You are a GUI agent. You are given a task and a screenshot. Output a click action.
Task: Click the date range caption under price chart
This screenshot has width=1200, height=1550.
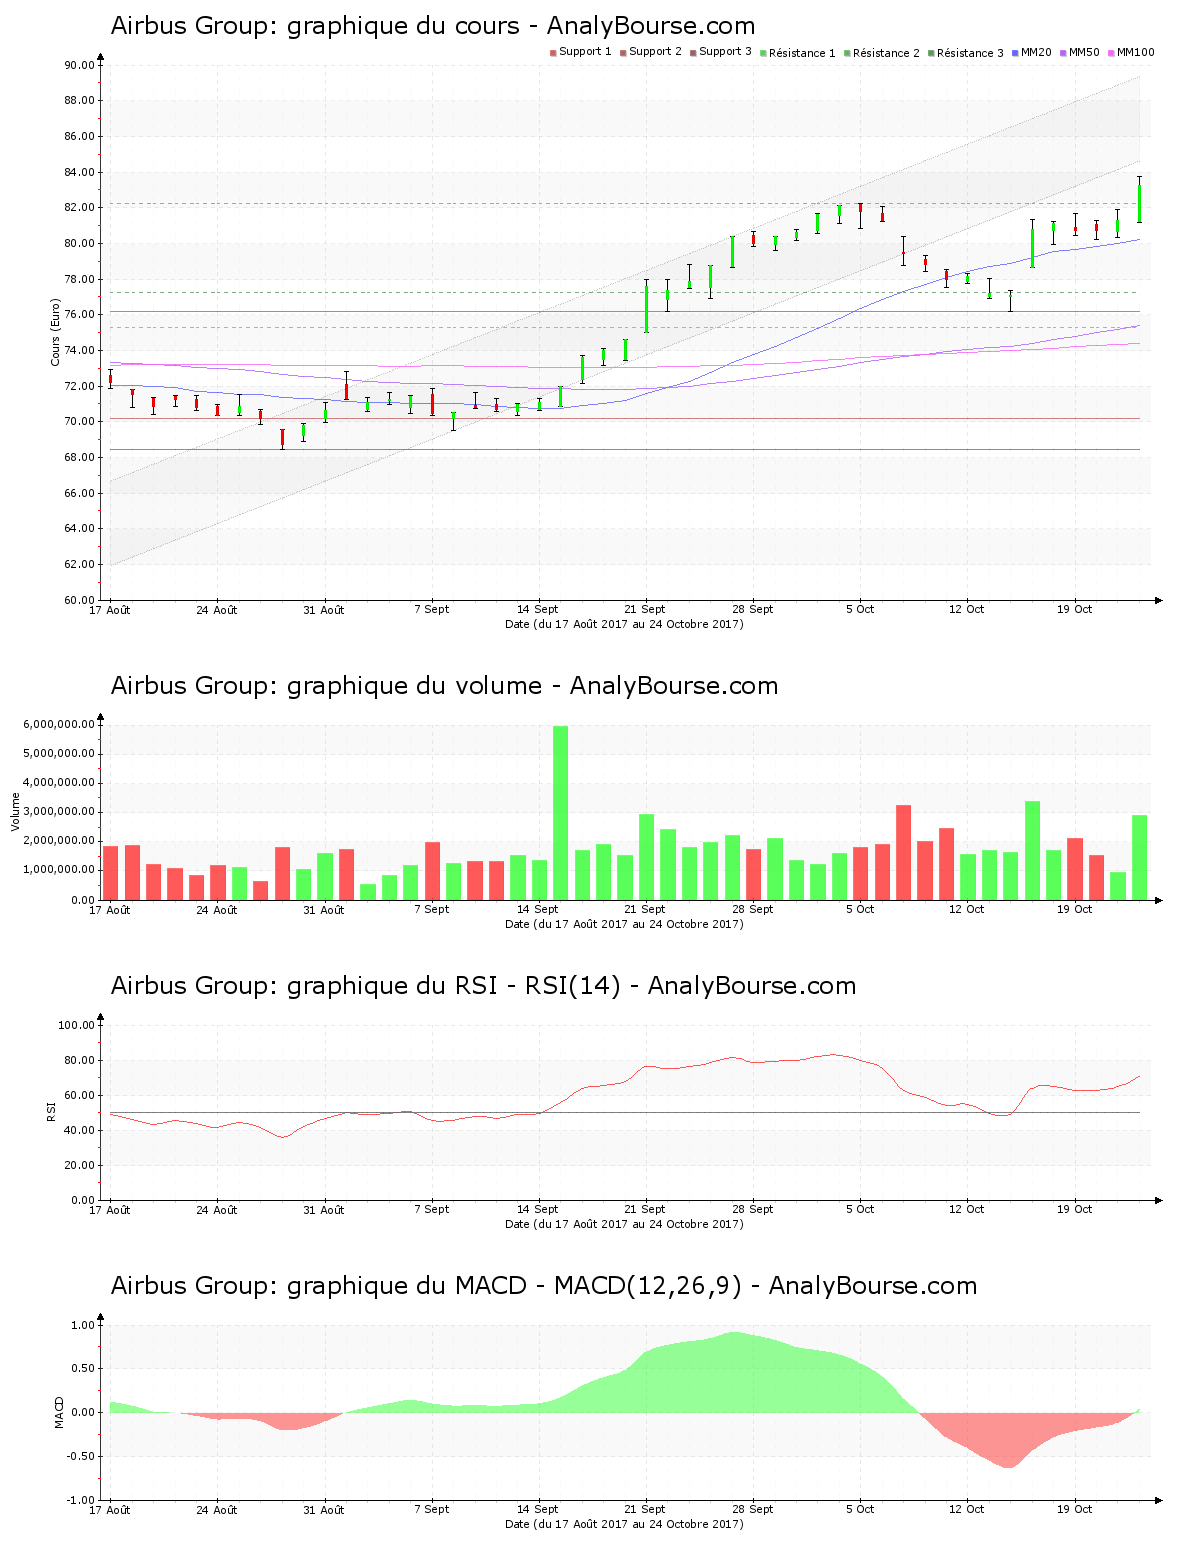click(624, 624)
